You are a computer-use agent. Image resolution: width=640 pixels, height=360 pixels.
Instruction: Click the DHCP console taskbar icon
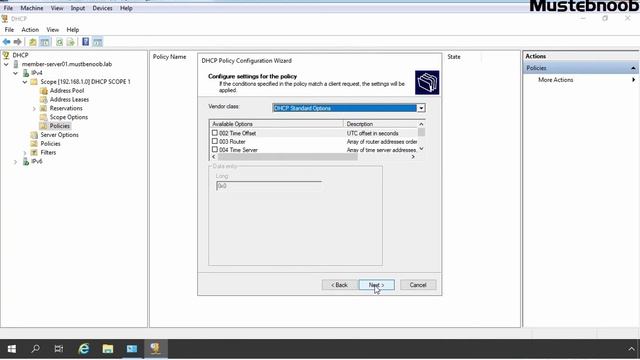pyautogui.click(x=155, y=349)
